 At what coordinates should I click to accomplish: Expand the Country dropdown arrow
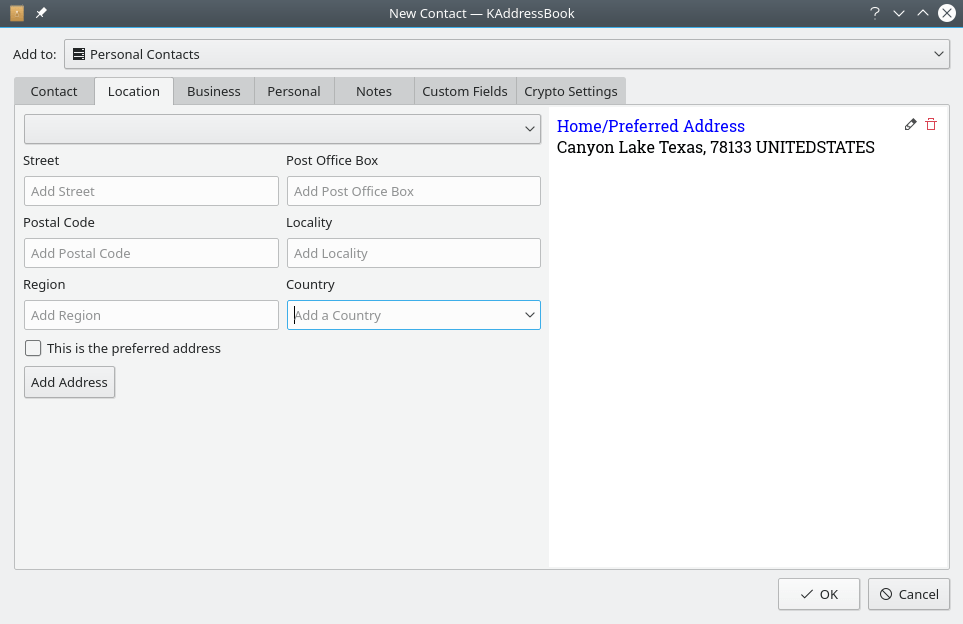click(x=529, y=315)
